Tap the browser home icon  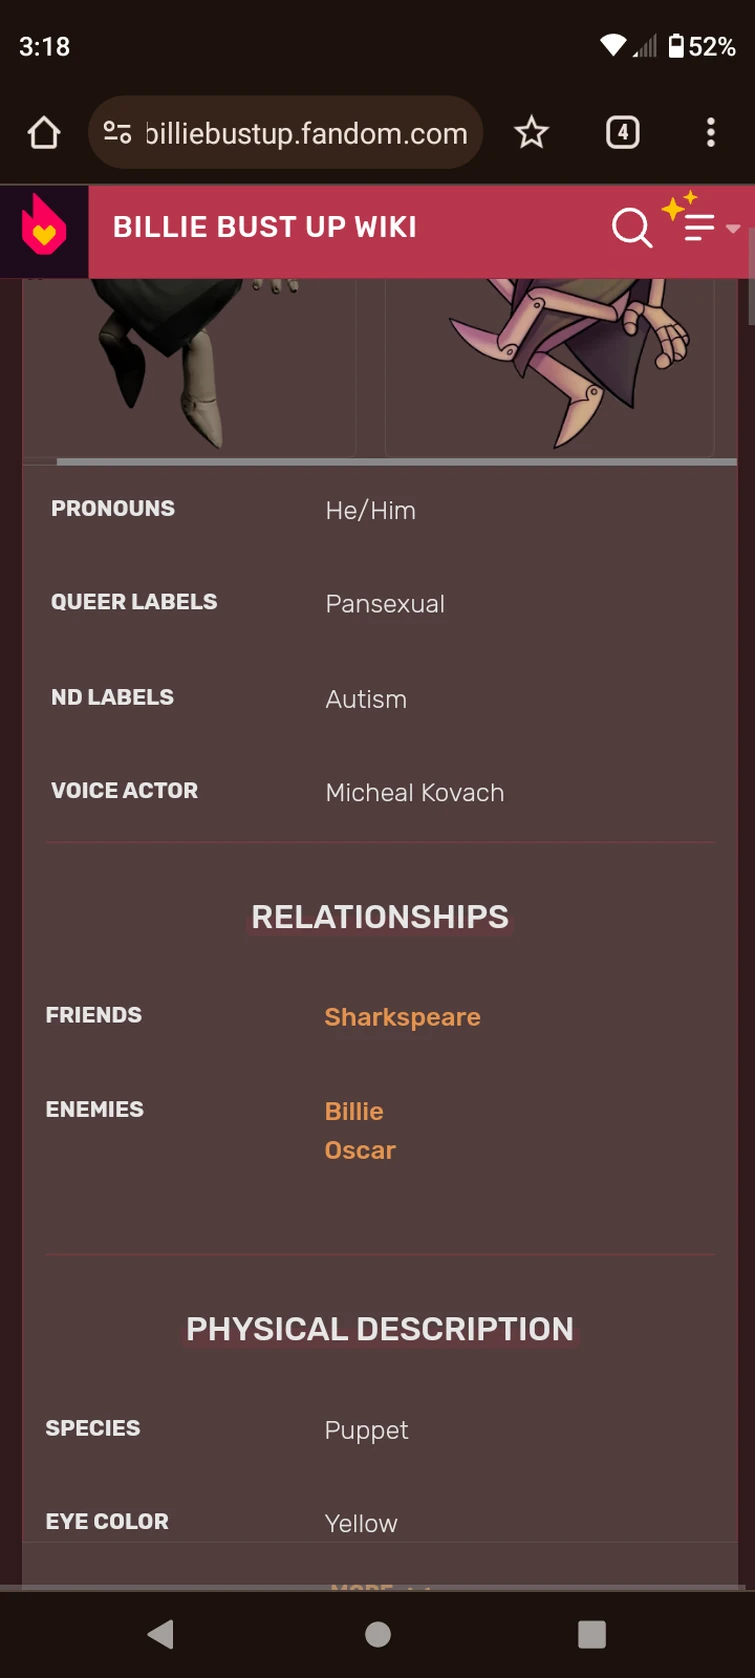point(43,131)
